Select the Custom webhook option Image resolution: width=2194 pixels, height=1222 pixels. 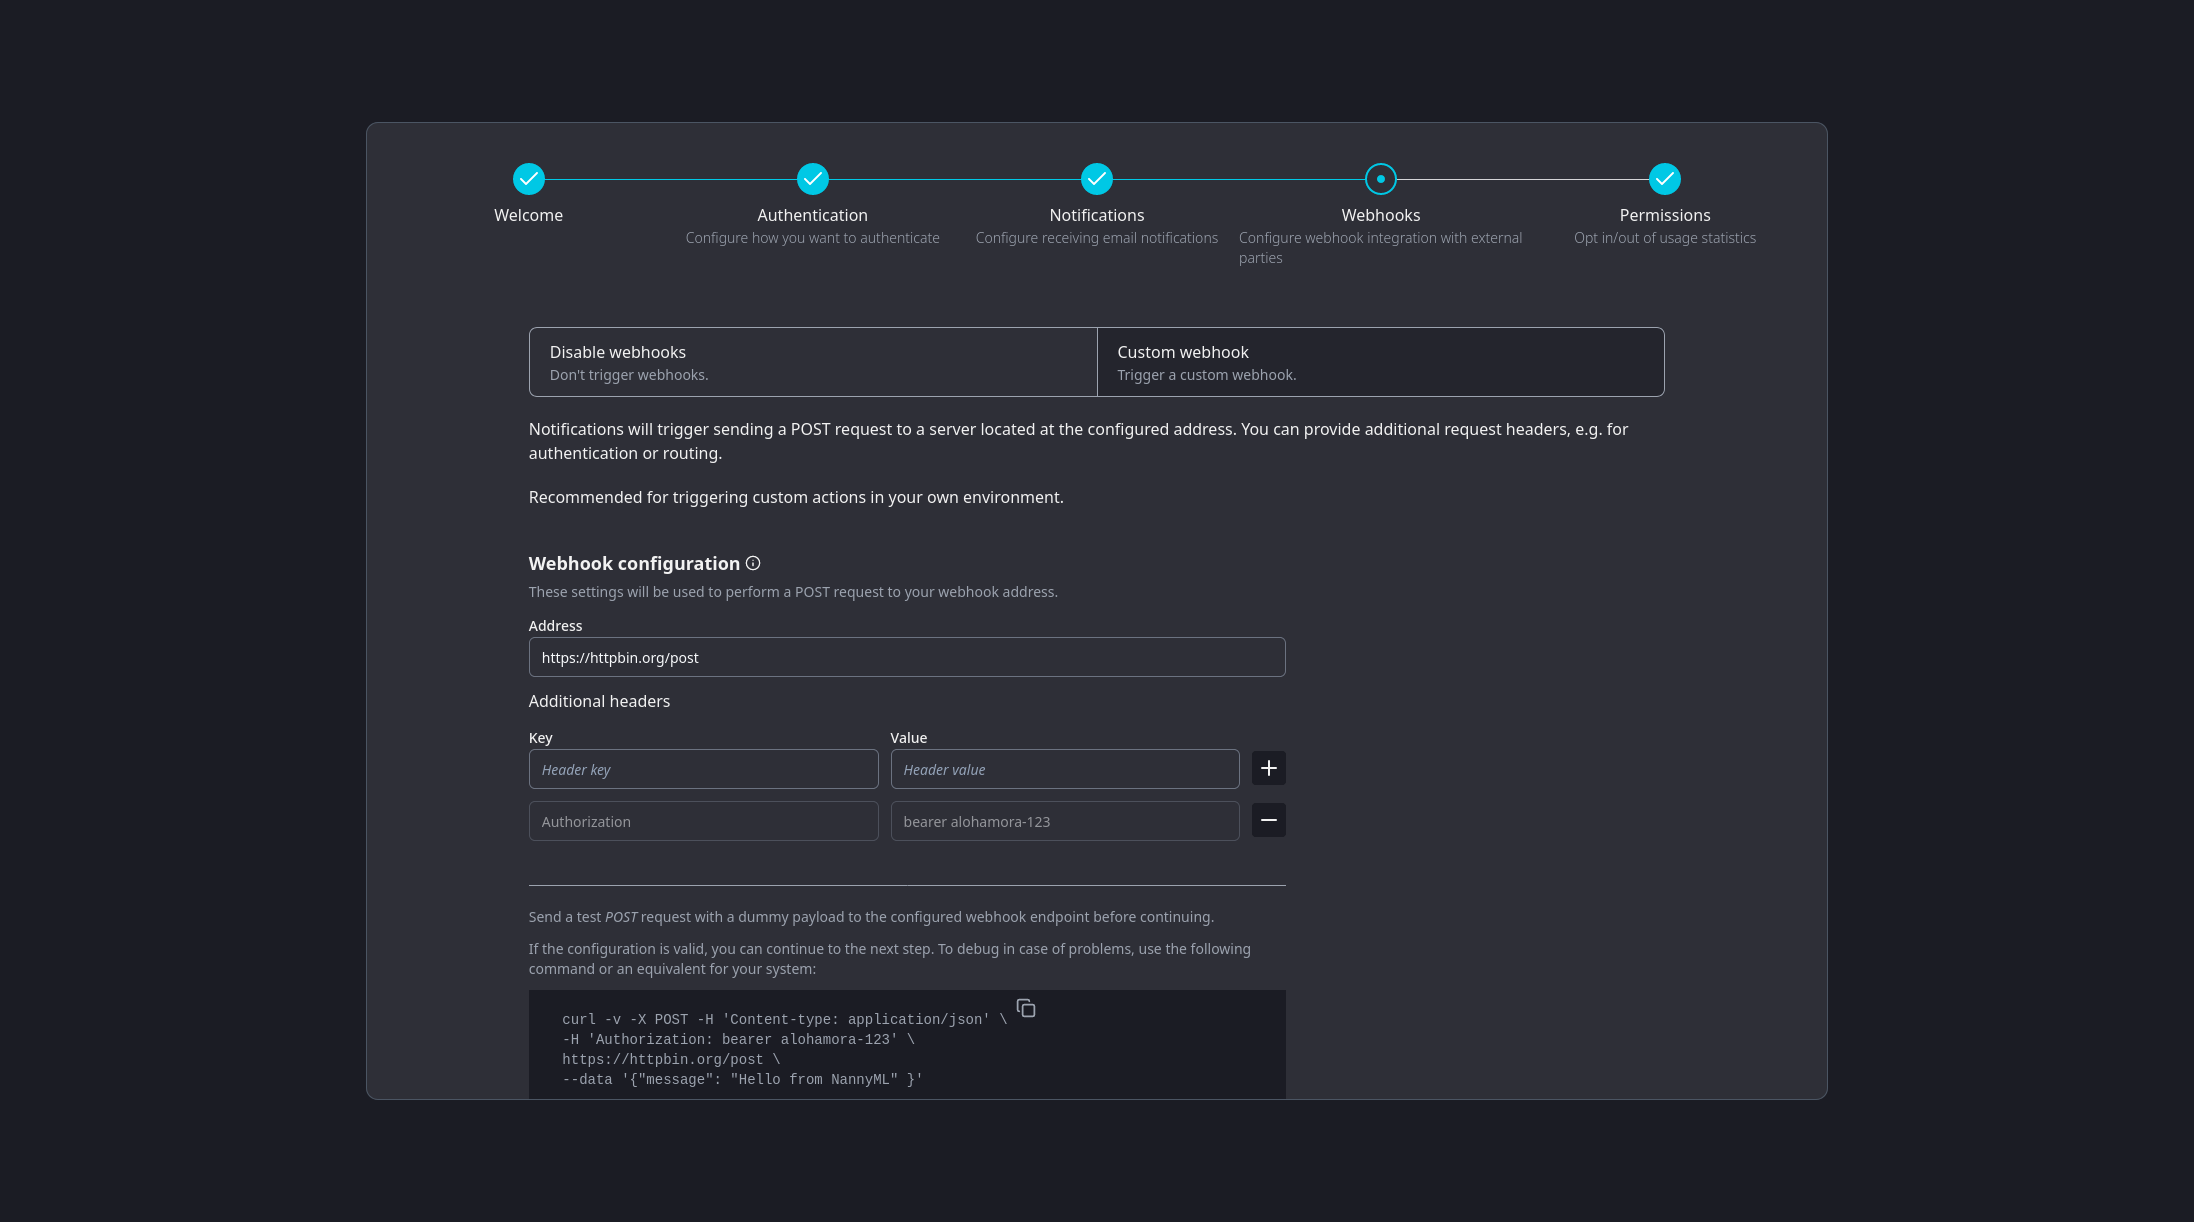[x=1380, y=362]
